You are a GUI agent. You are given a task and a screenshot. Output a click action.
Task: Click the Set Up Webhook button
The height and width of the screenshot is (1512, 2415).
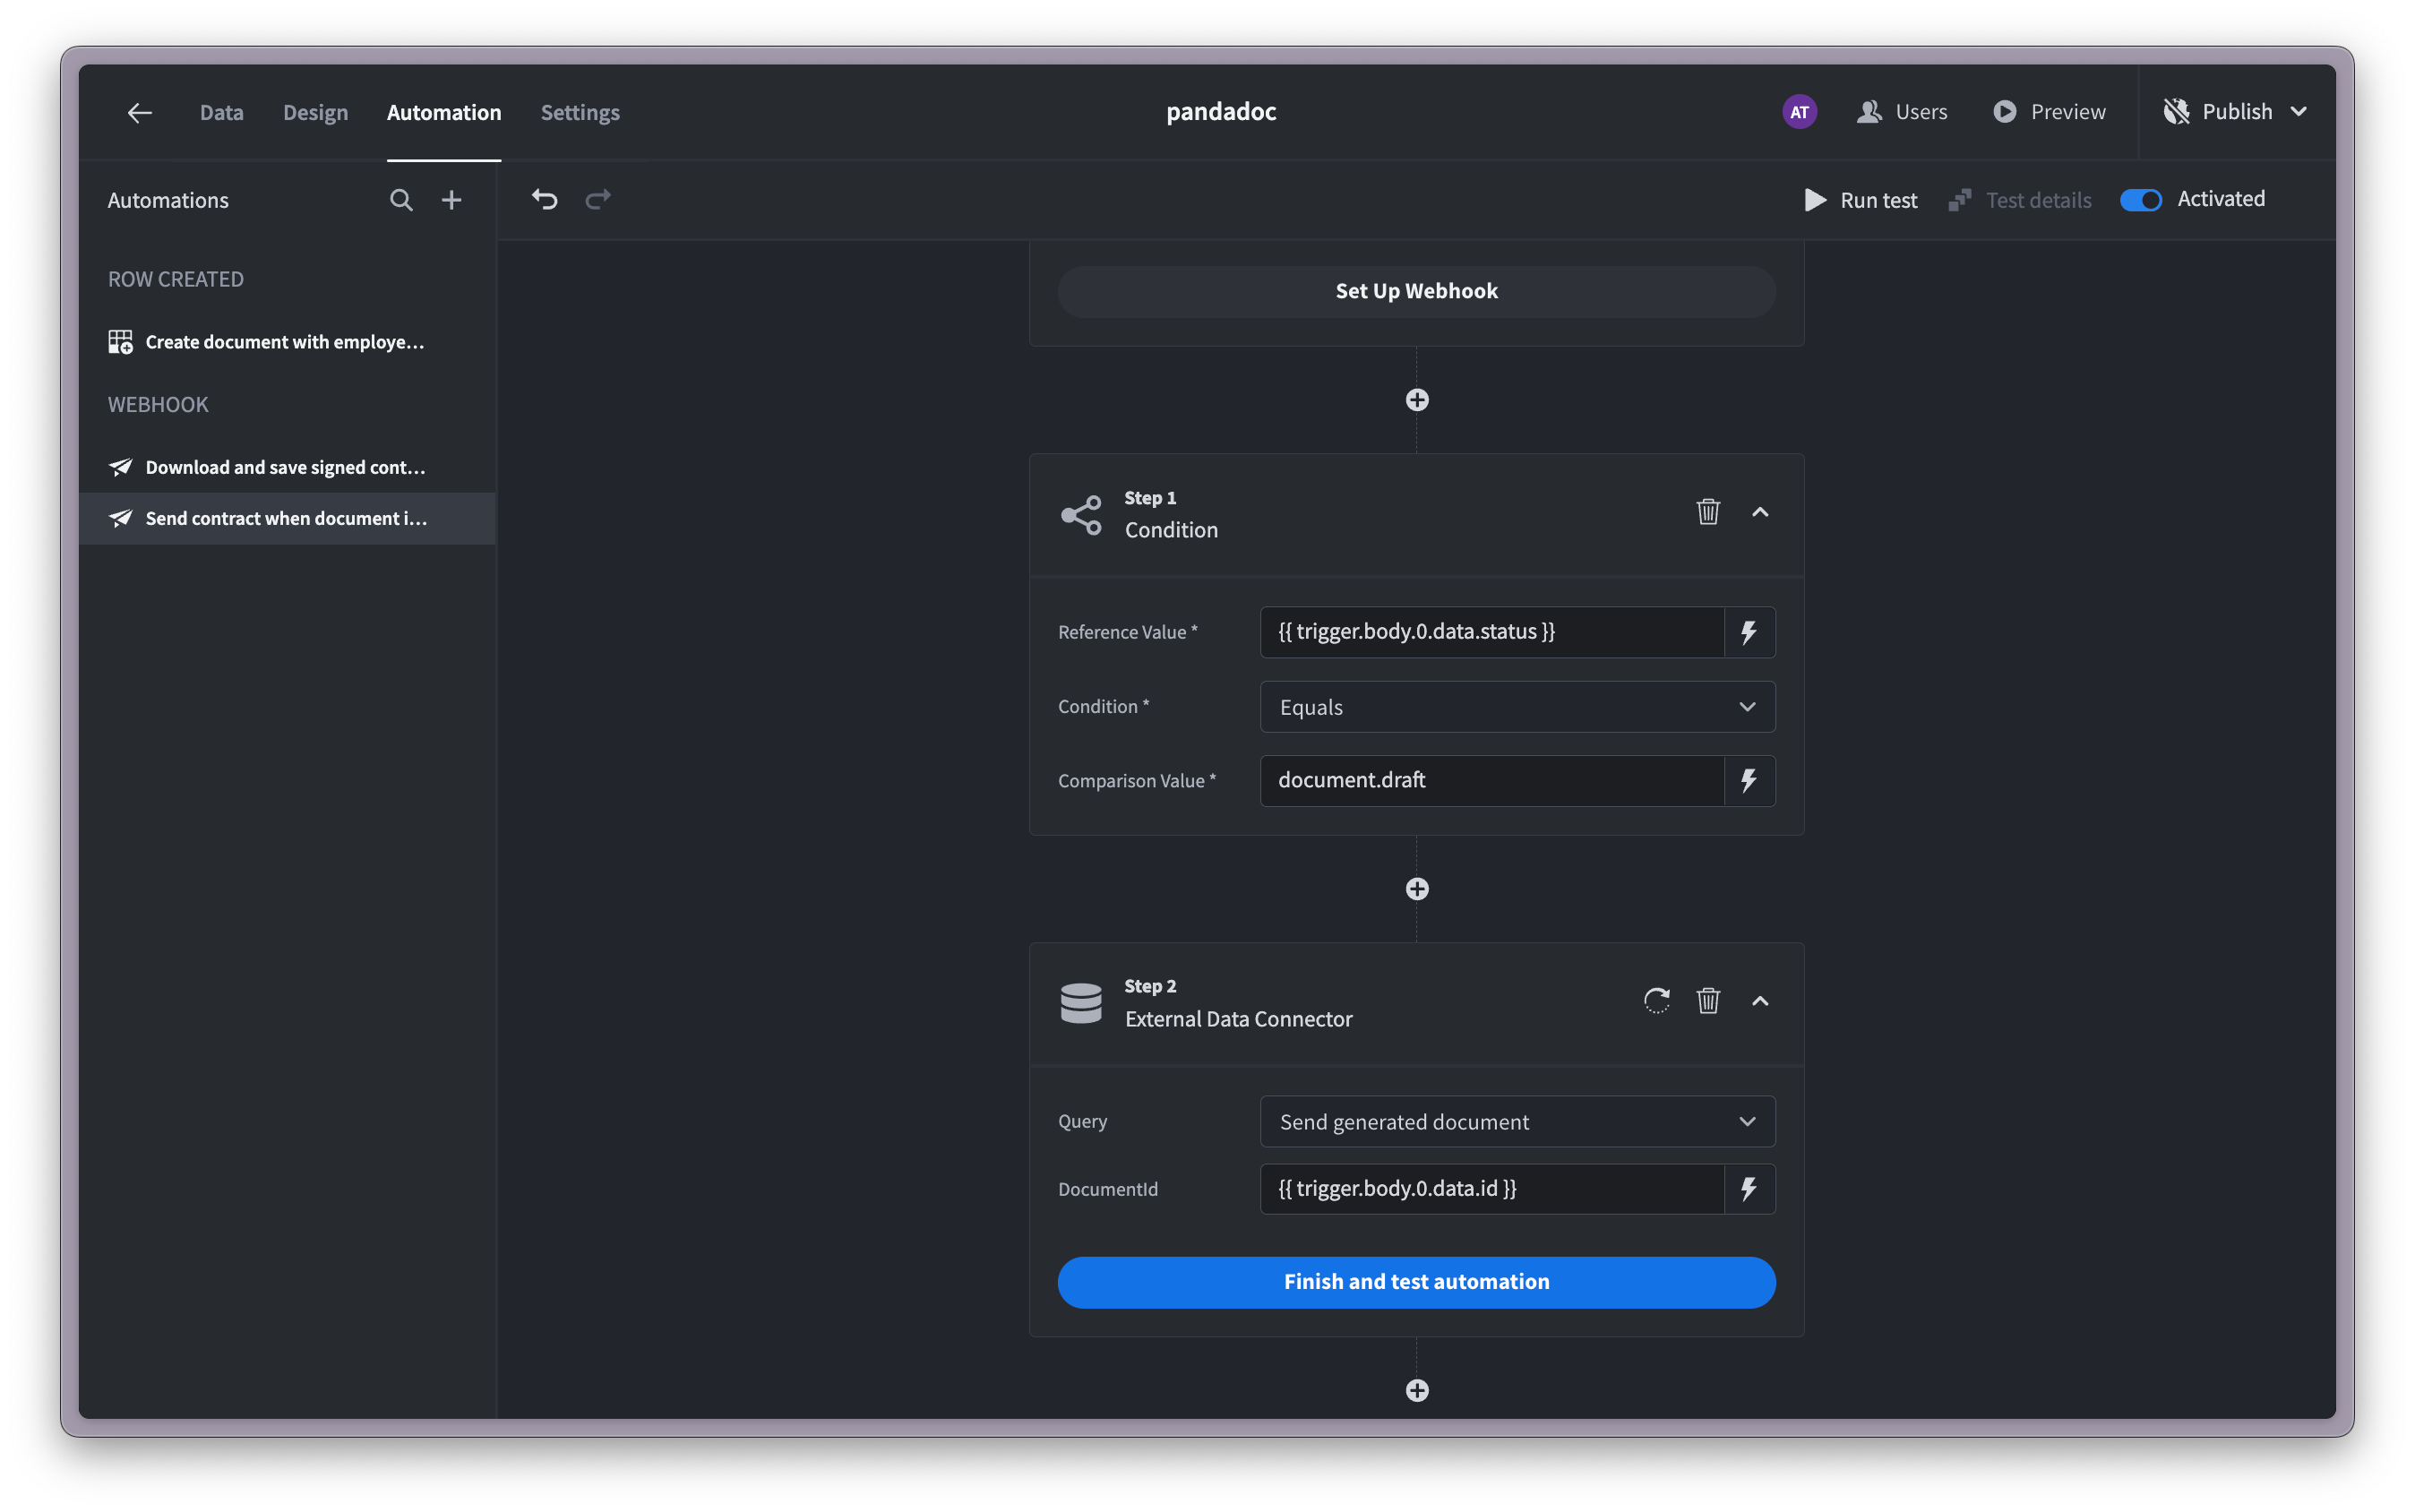point(1416,291)
